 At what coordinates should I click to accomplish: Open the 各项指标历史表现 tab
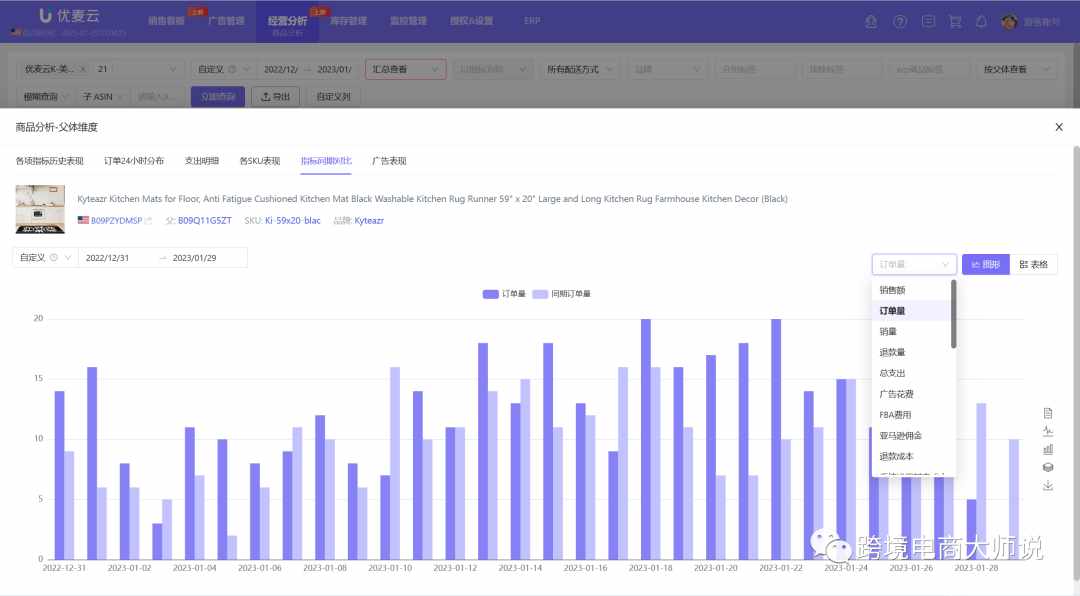(x=50, y=161)
